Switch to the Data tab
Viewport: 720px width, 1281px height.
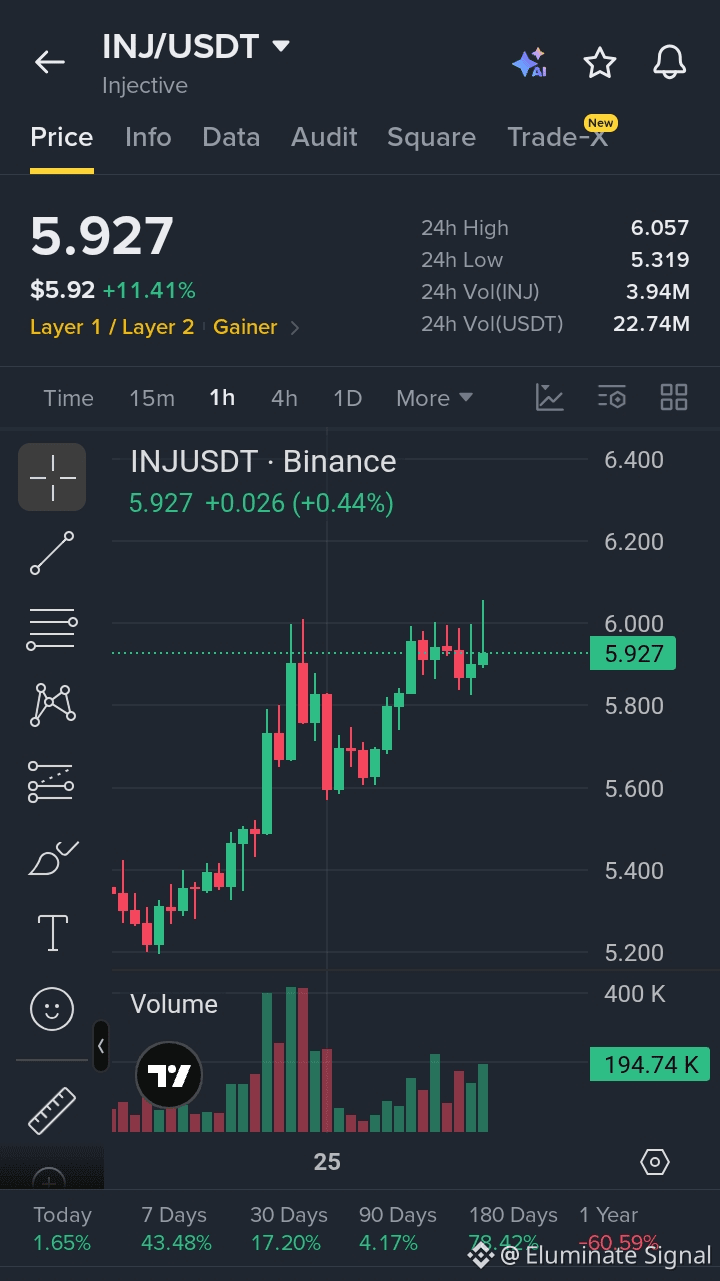(x=231, y=137)
